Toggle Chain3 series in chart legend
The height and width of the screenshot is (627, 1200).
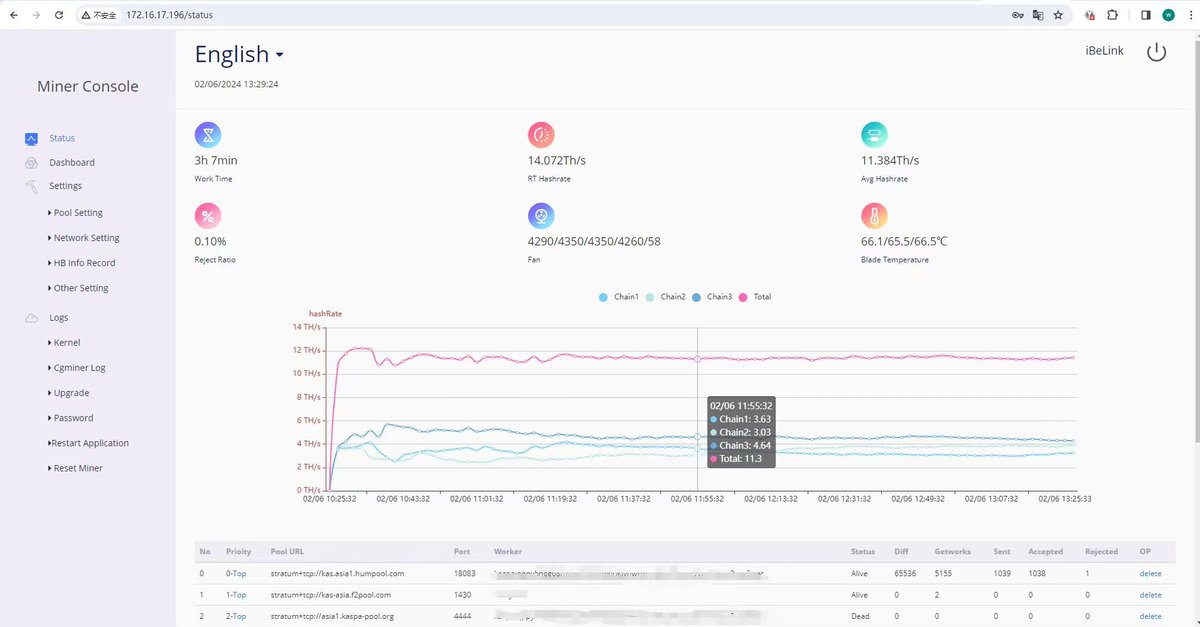tap(712, 297)
